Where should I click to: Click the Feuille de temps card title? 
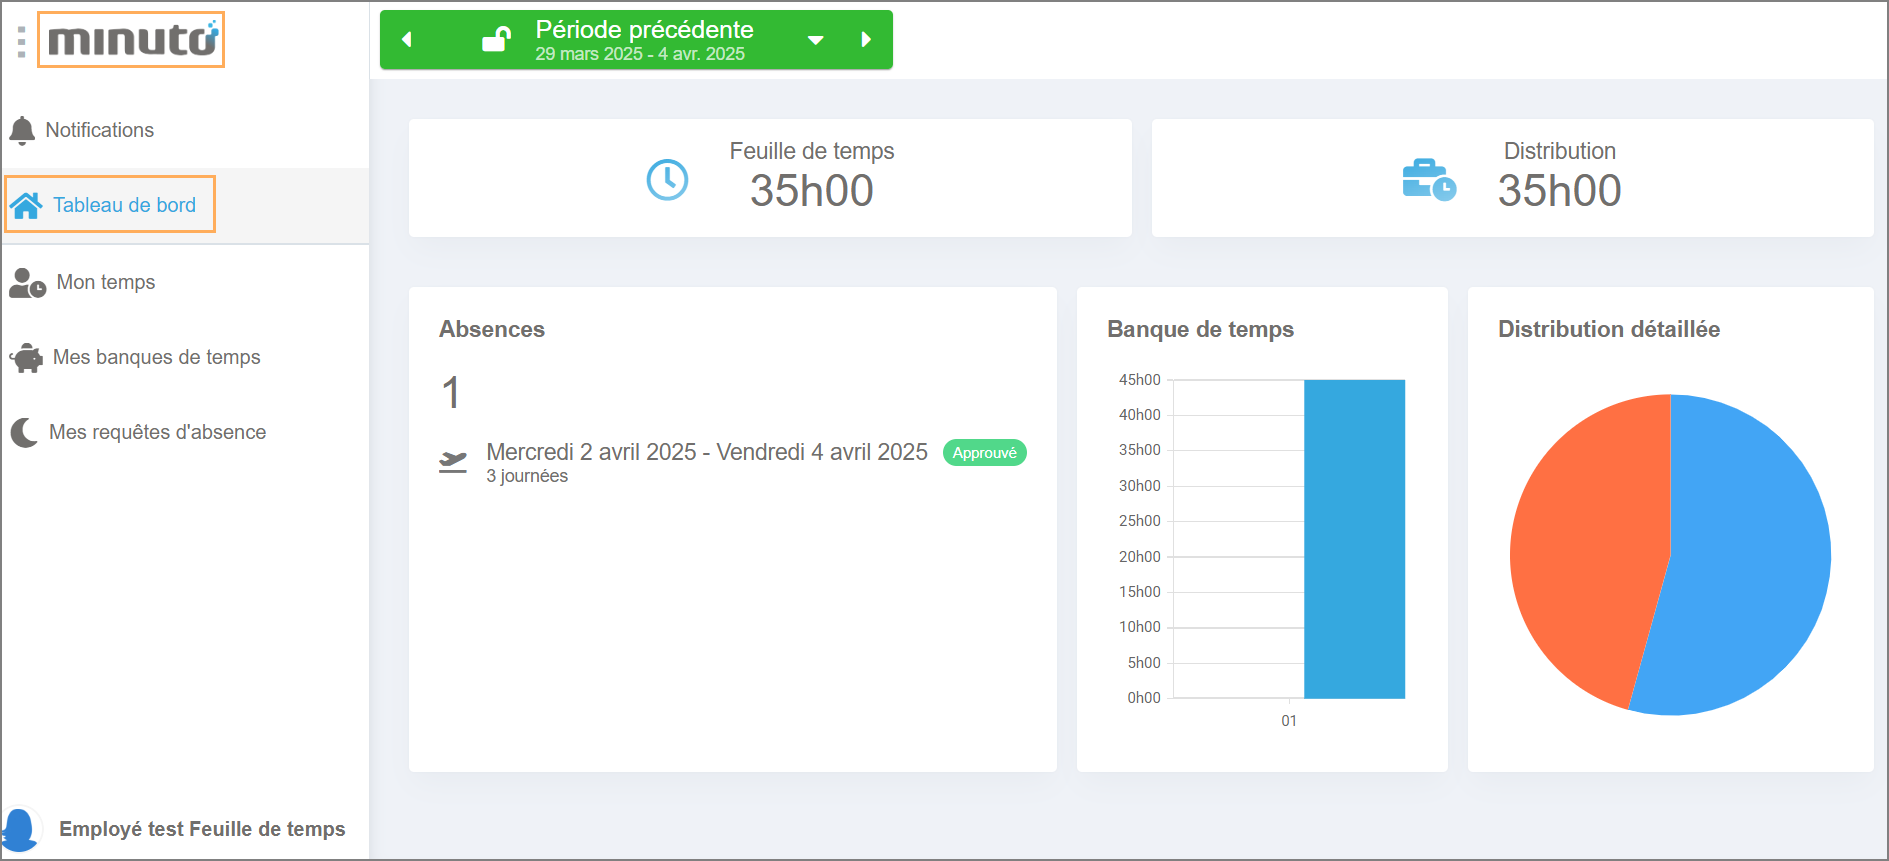812,151
